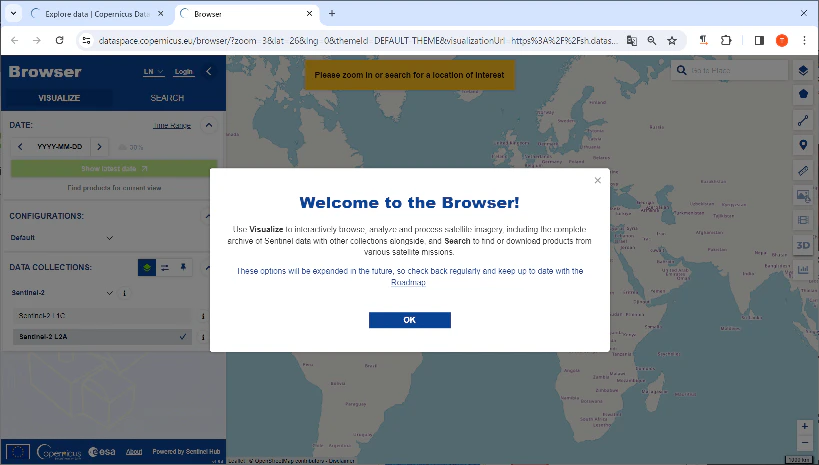Screen dimensions: 819x465
Task: Open the Default configuration dropdown
Action: 62,238
